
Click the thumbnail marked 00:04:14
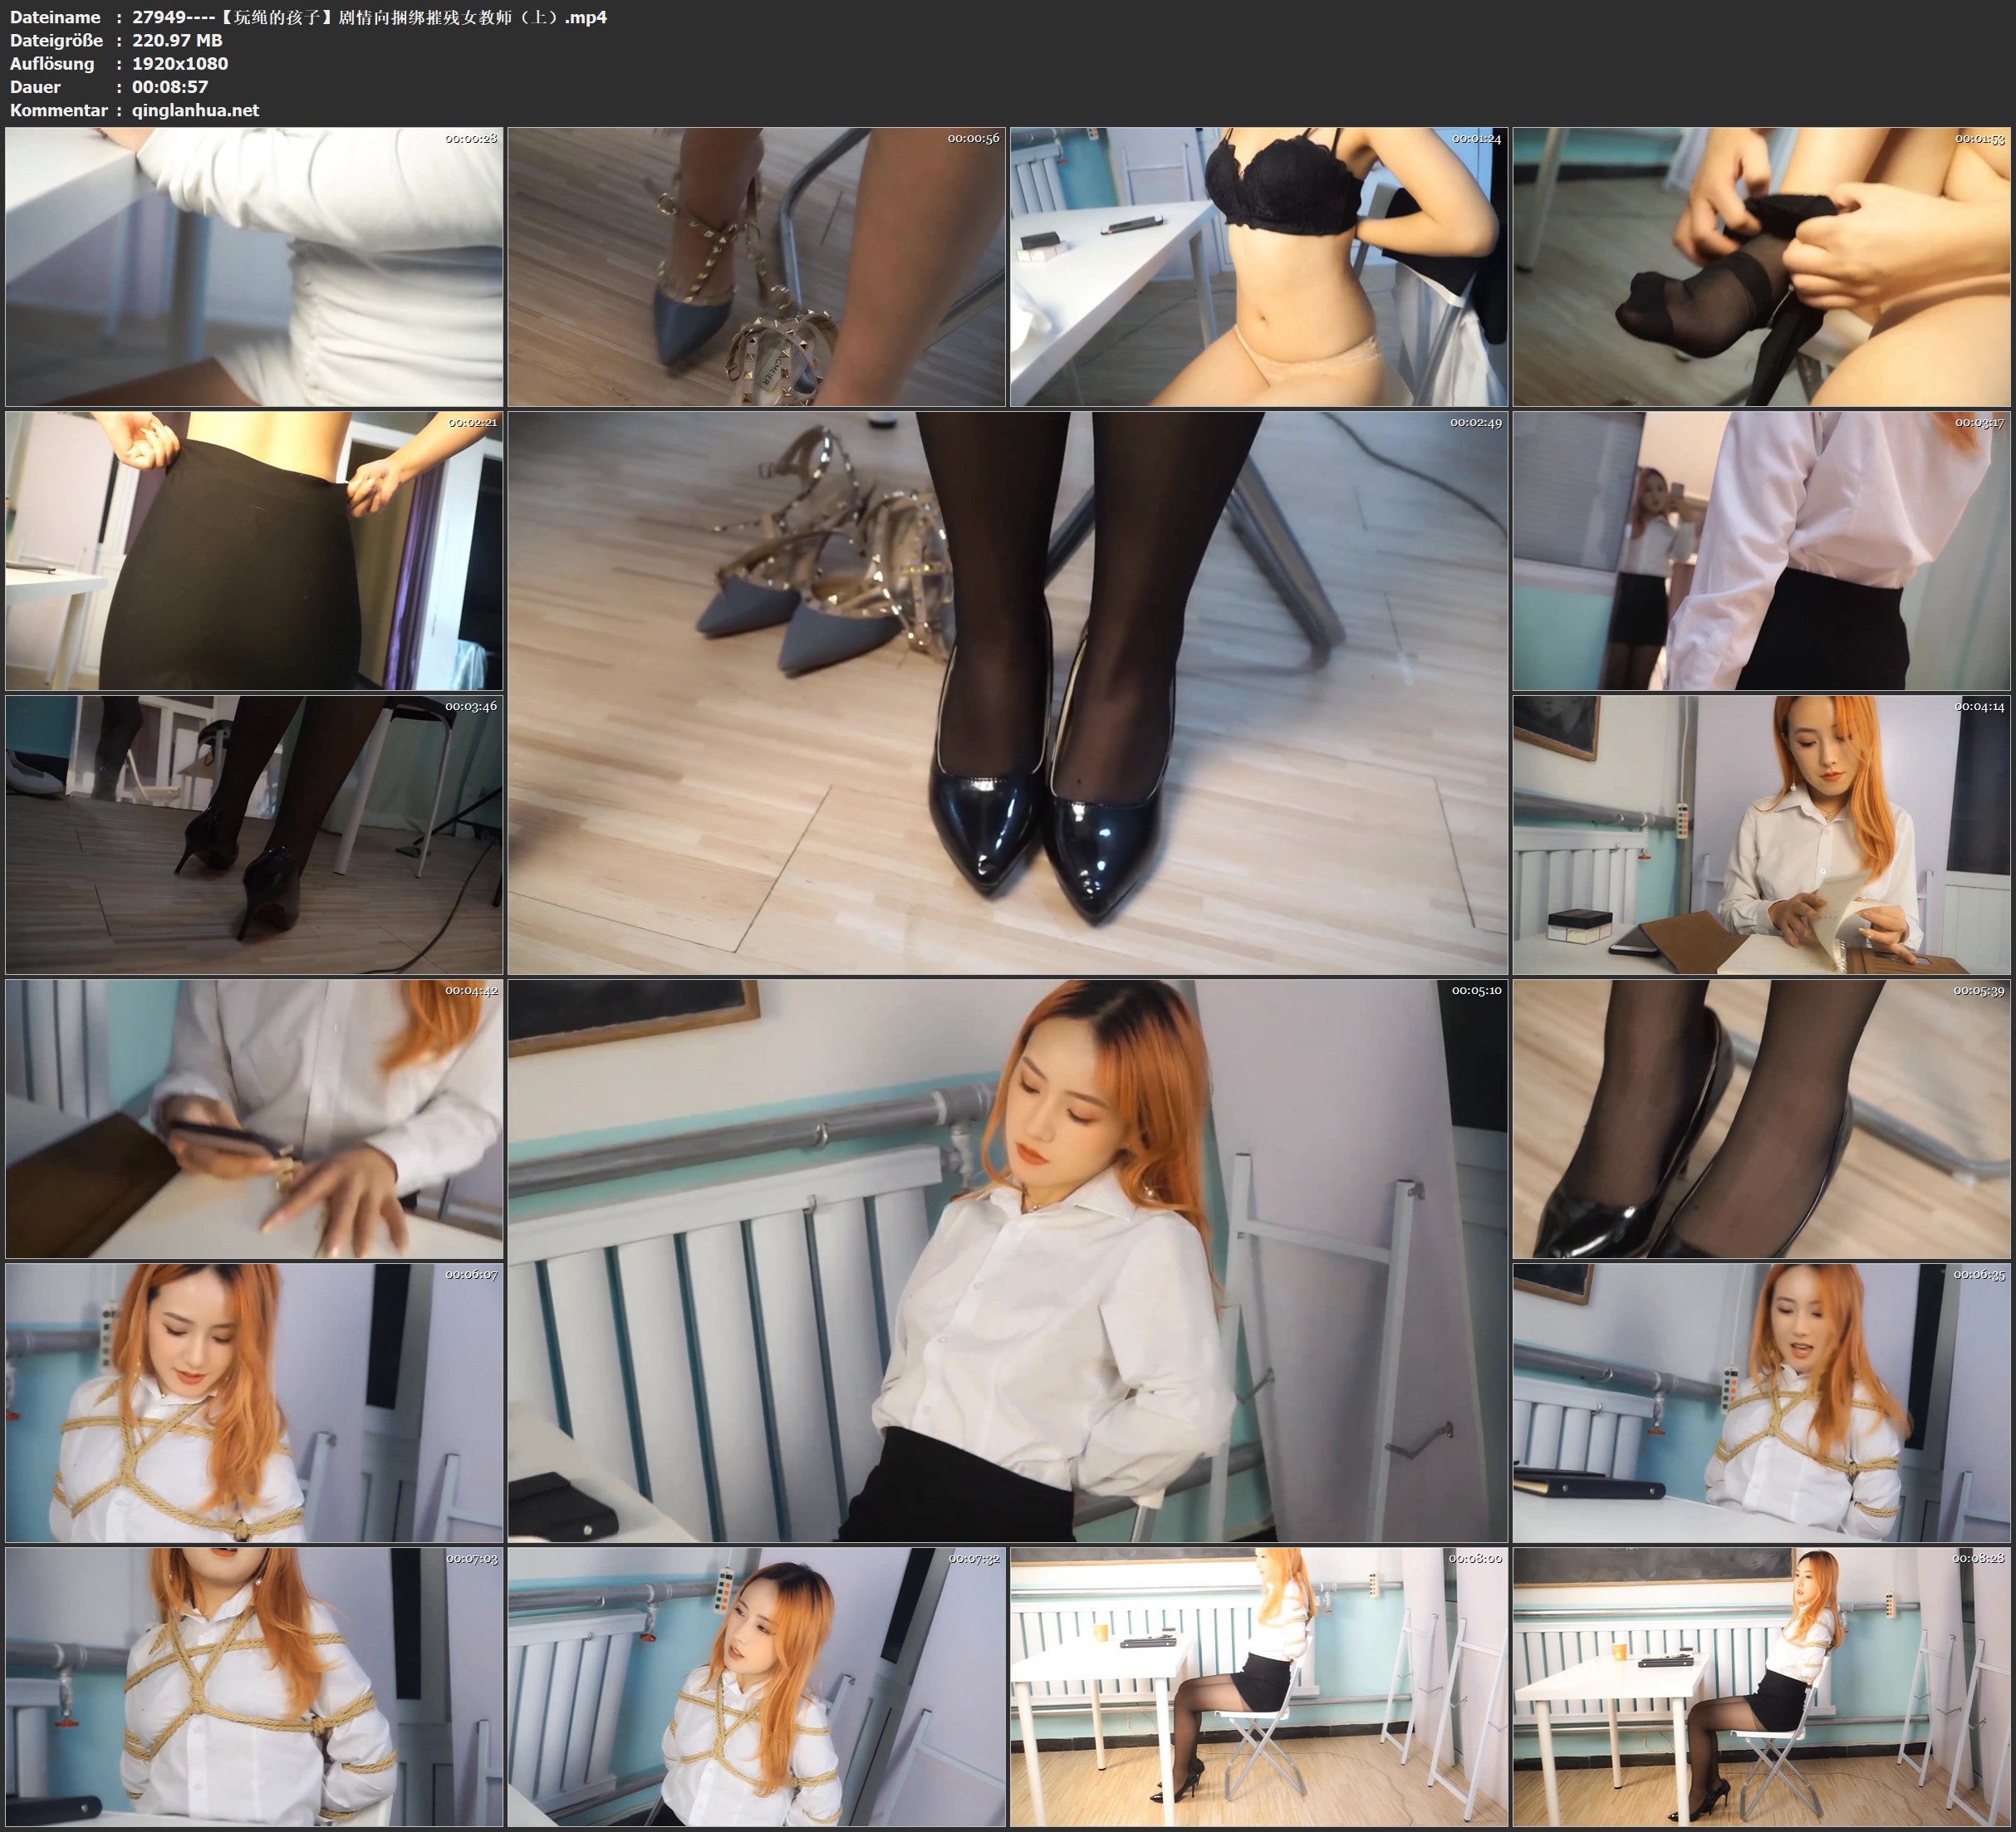tap(1762, 834)
